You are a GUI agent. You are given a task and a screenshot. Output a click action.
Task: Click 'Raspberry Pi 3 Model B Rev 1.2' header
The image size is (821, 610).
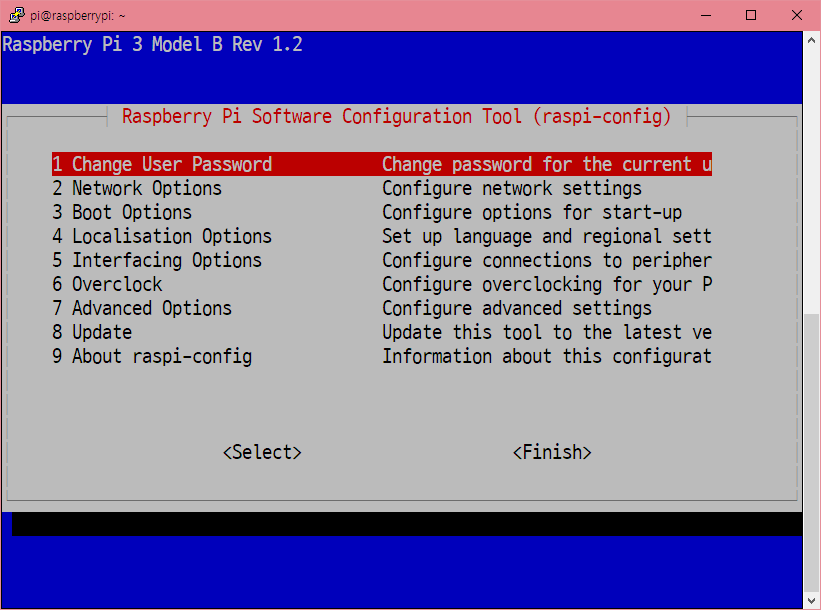[x=152, y=44]
